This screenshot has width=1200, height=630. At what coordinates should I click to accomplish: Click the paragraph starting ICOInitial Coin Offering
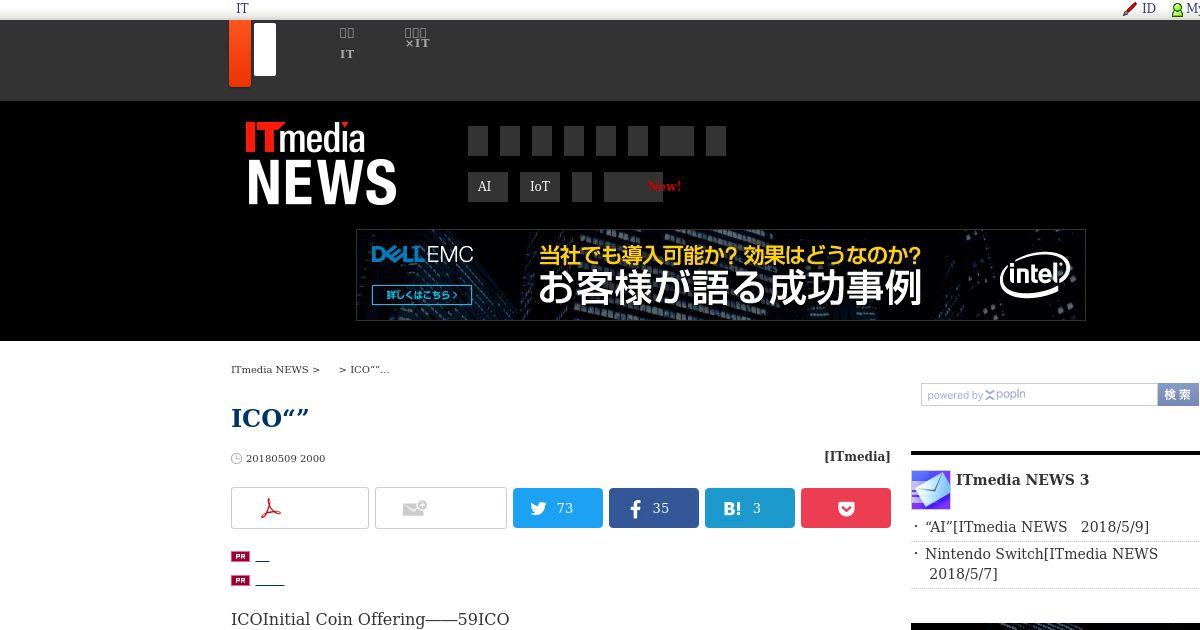pyautogui.click(x=370, y=620)
